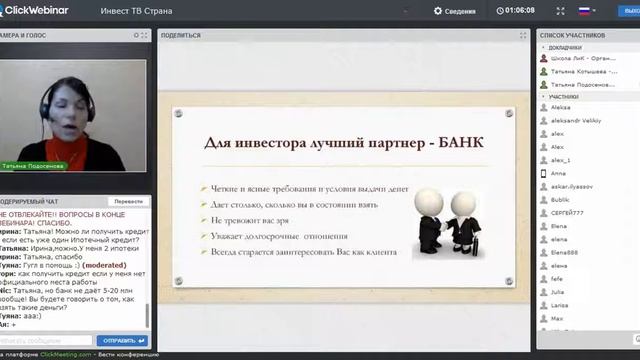Select participant name СЕРГЕЙ777
The image size is (640, 360).
coord(567,213)
